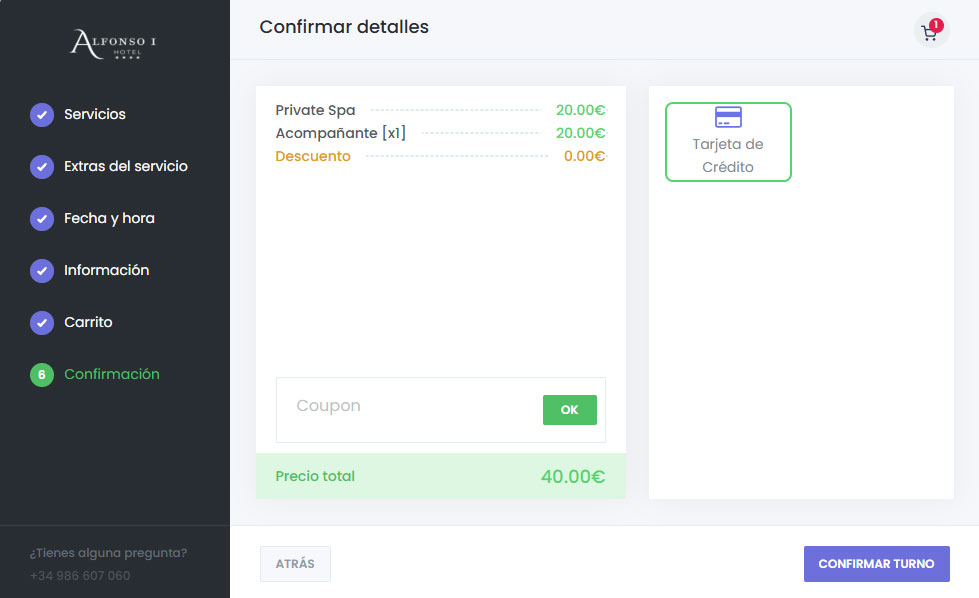Screen dimensions: 979x598
Task: Go to the Servicios step
Action: 95,115
